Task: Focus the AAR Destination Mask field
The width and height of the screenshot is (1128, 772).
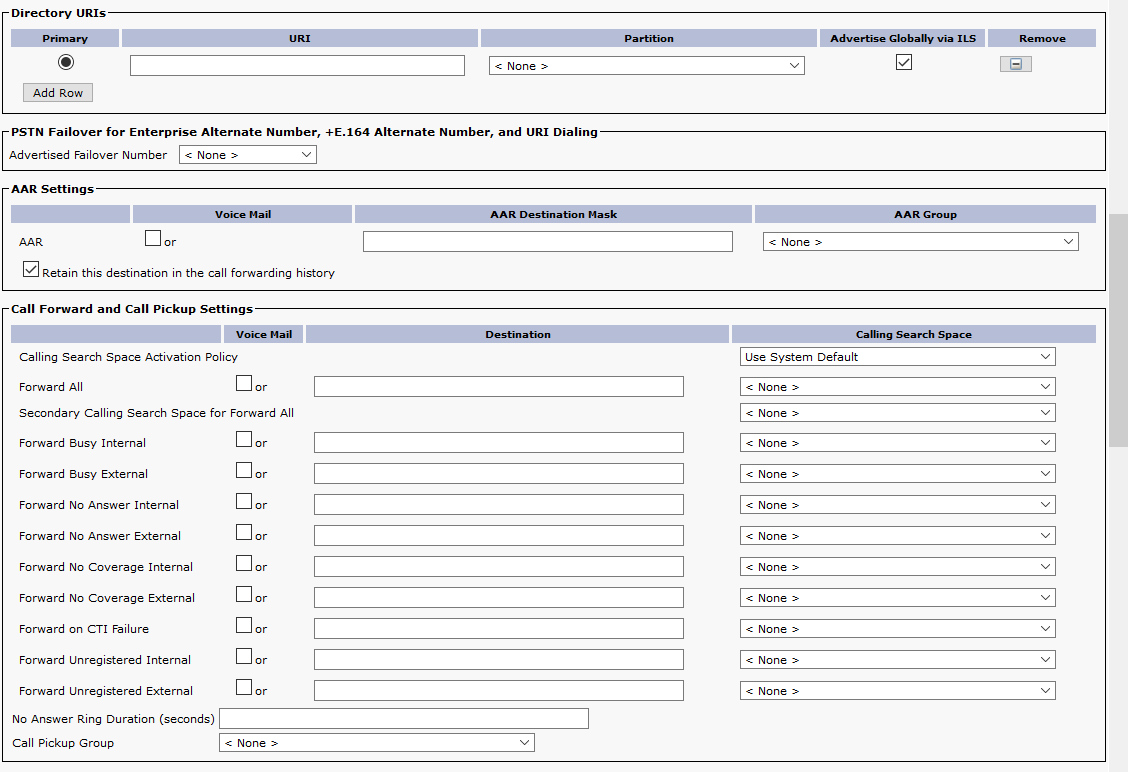Action: click(547, 242)
